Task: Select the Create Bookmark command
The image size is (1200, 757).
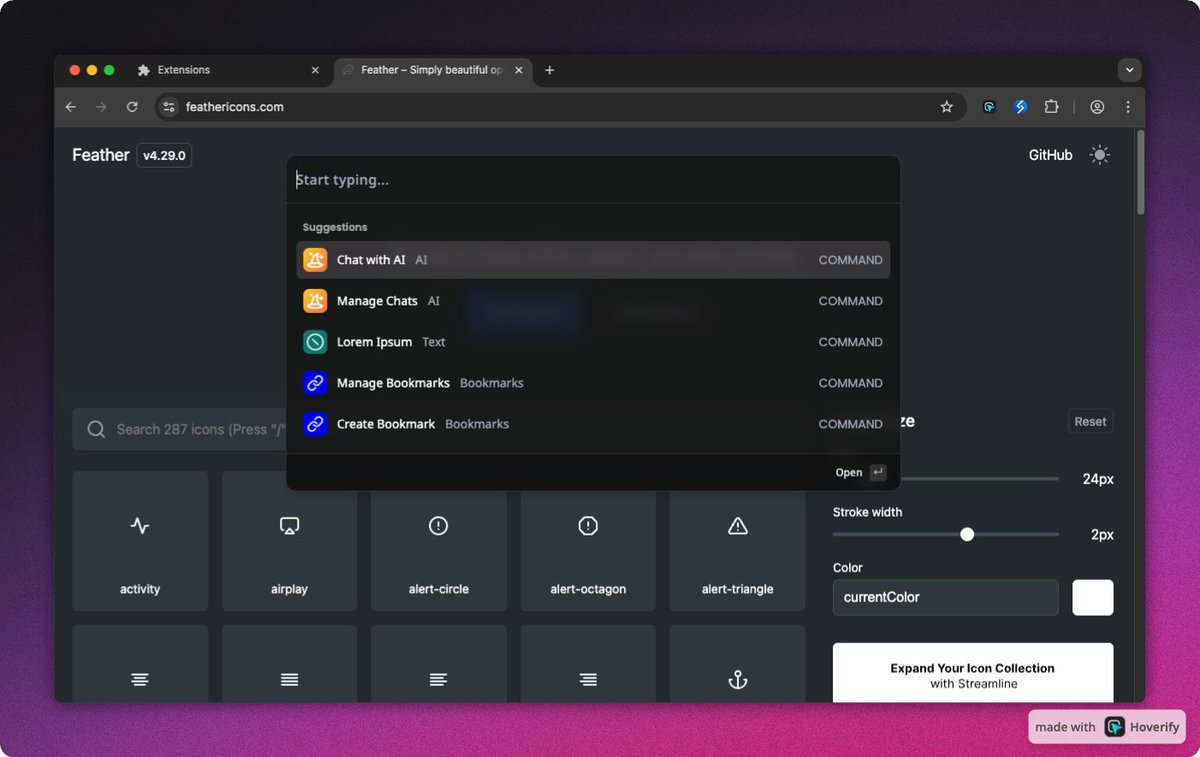Action: tap(593, 424)
